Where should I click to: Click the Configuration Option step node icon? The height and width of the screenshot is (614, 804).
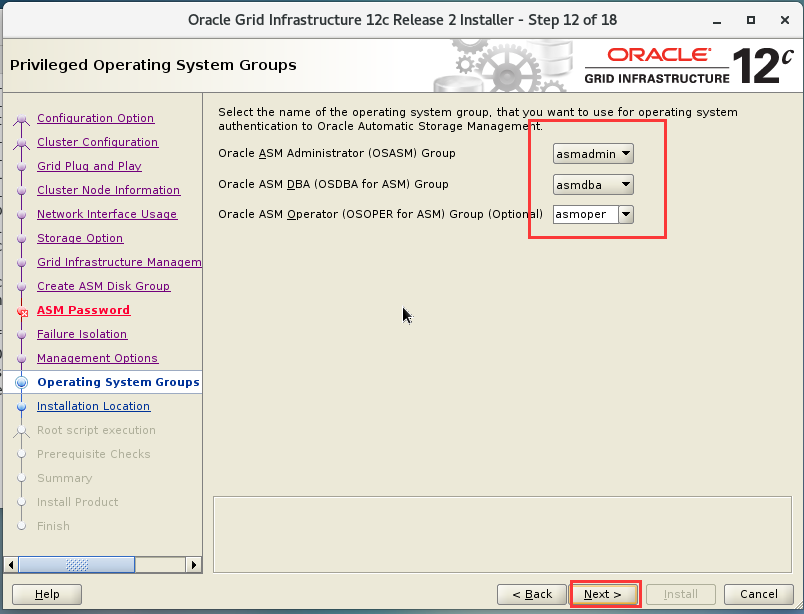click(x=22, y=119)
